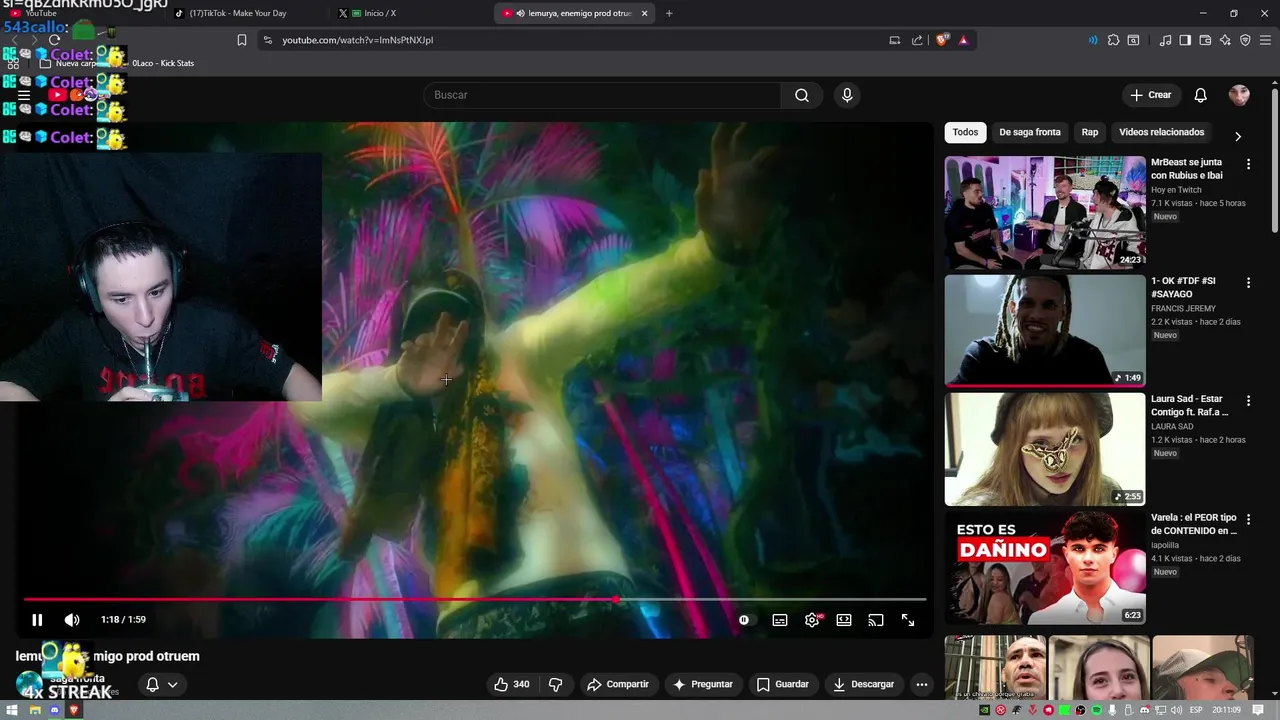Like the video (340 likes)

tap(511, 684)
